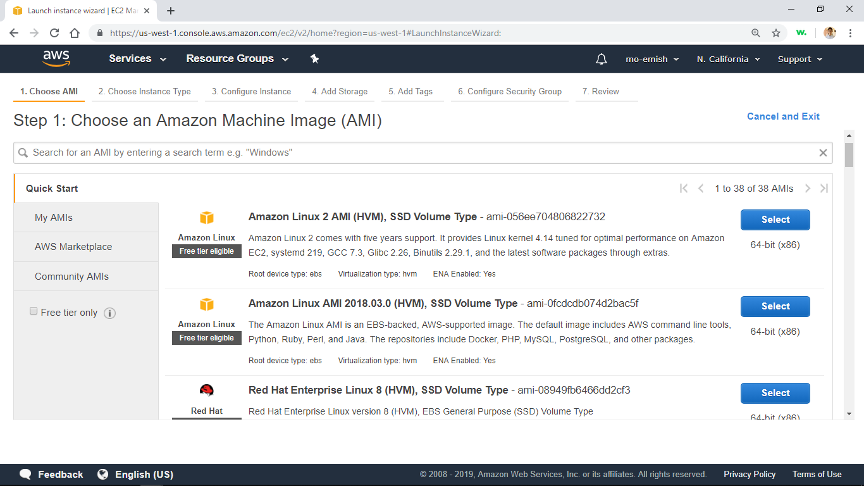
Task: Select the Amazon Linux AMI 2018.03.0
Action: [775, 306]
